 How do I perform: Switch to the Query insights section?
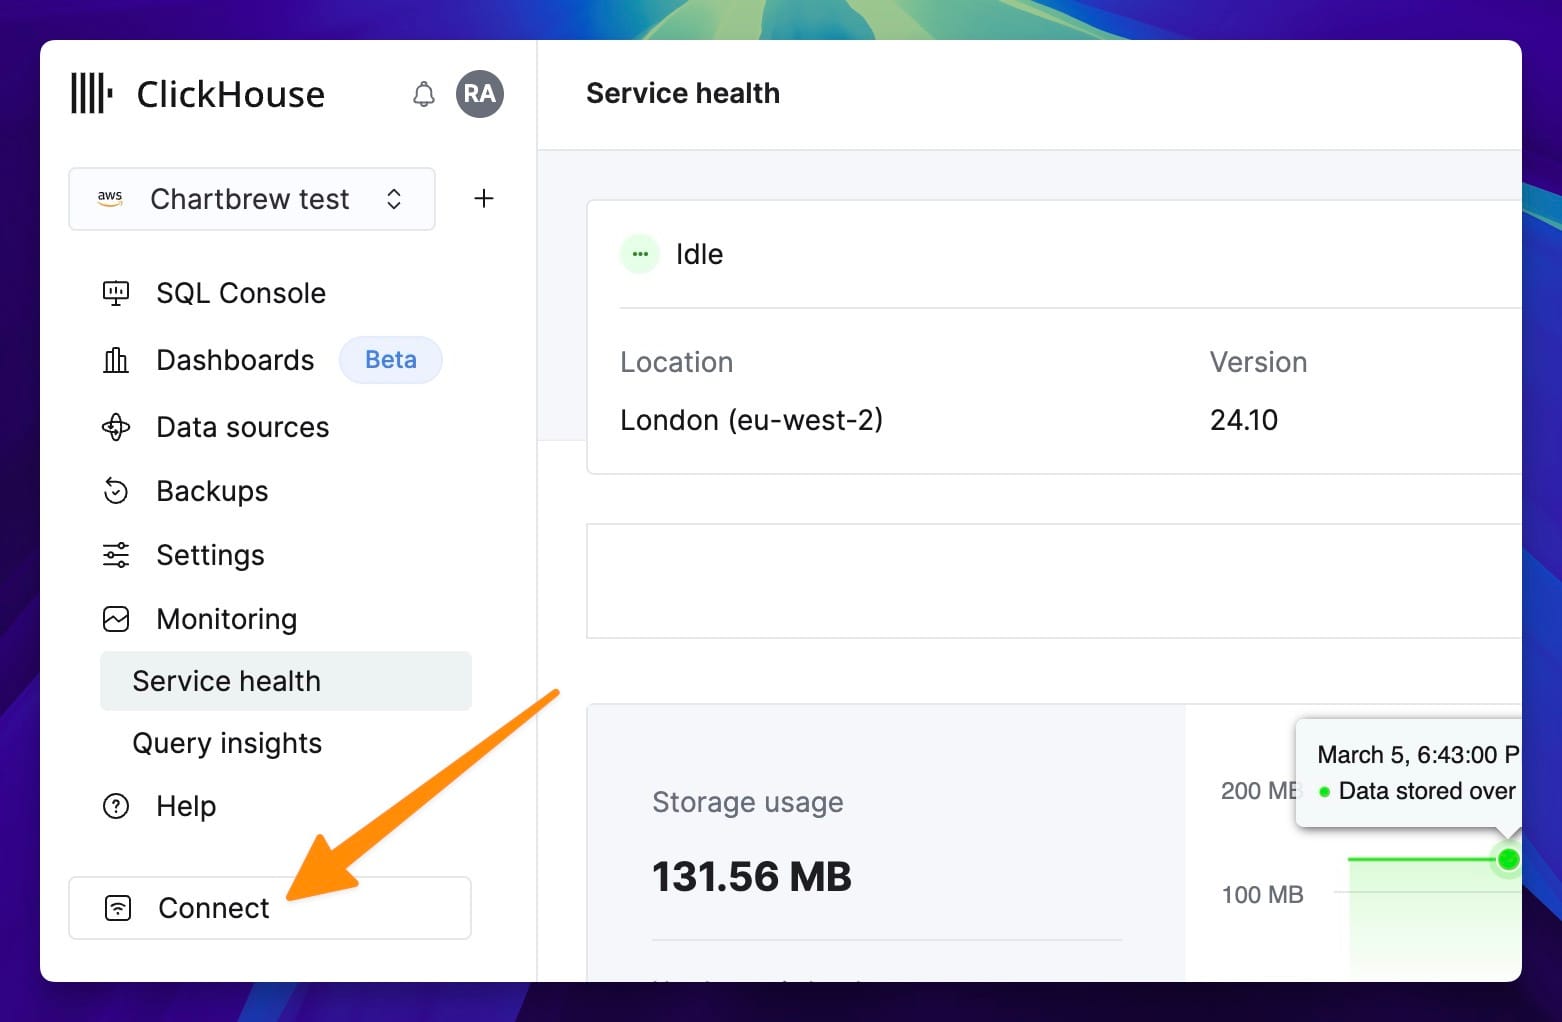point(226,743)
